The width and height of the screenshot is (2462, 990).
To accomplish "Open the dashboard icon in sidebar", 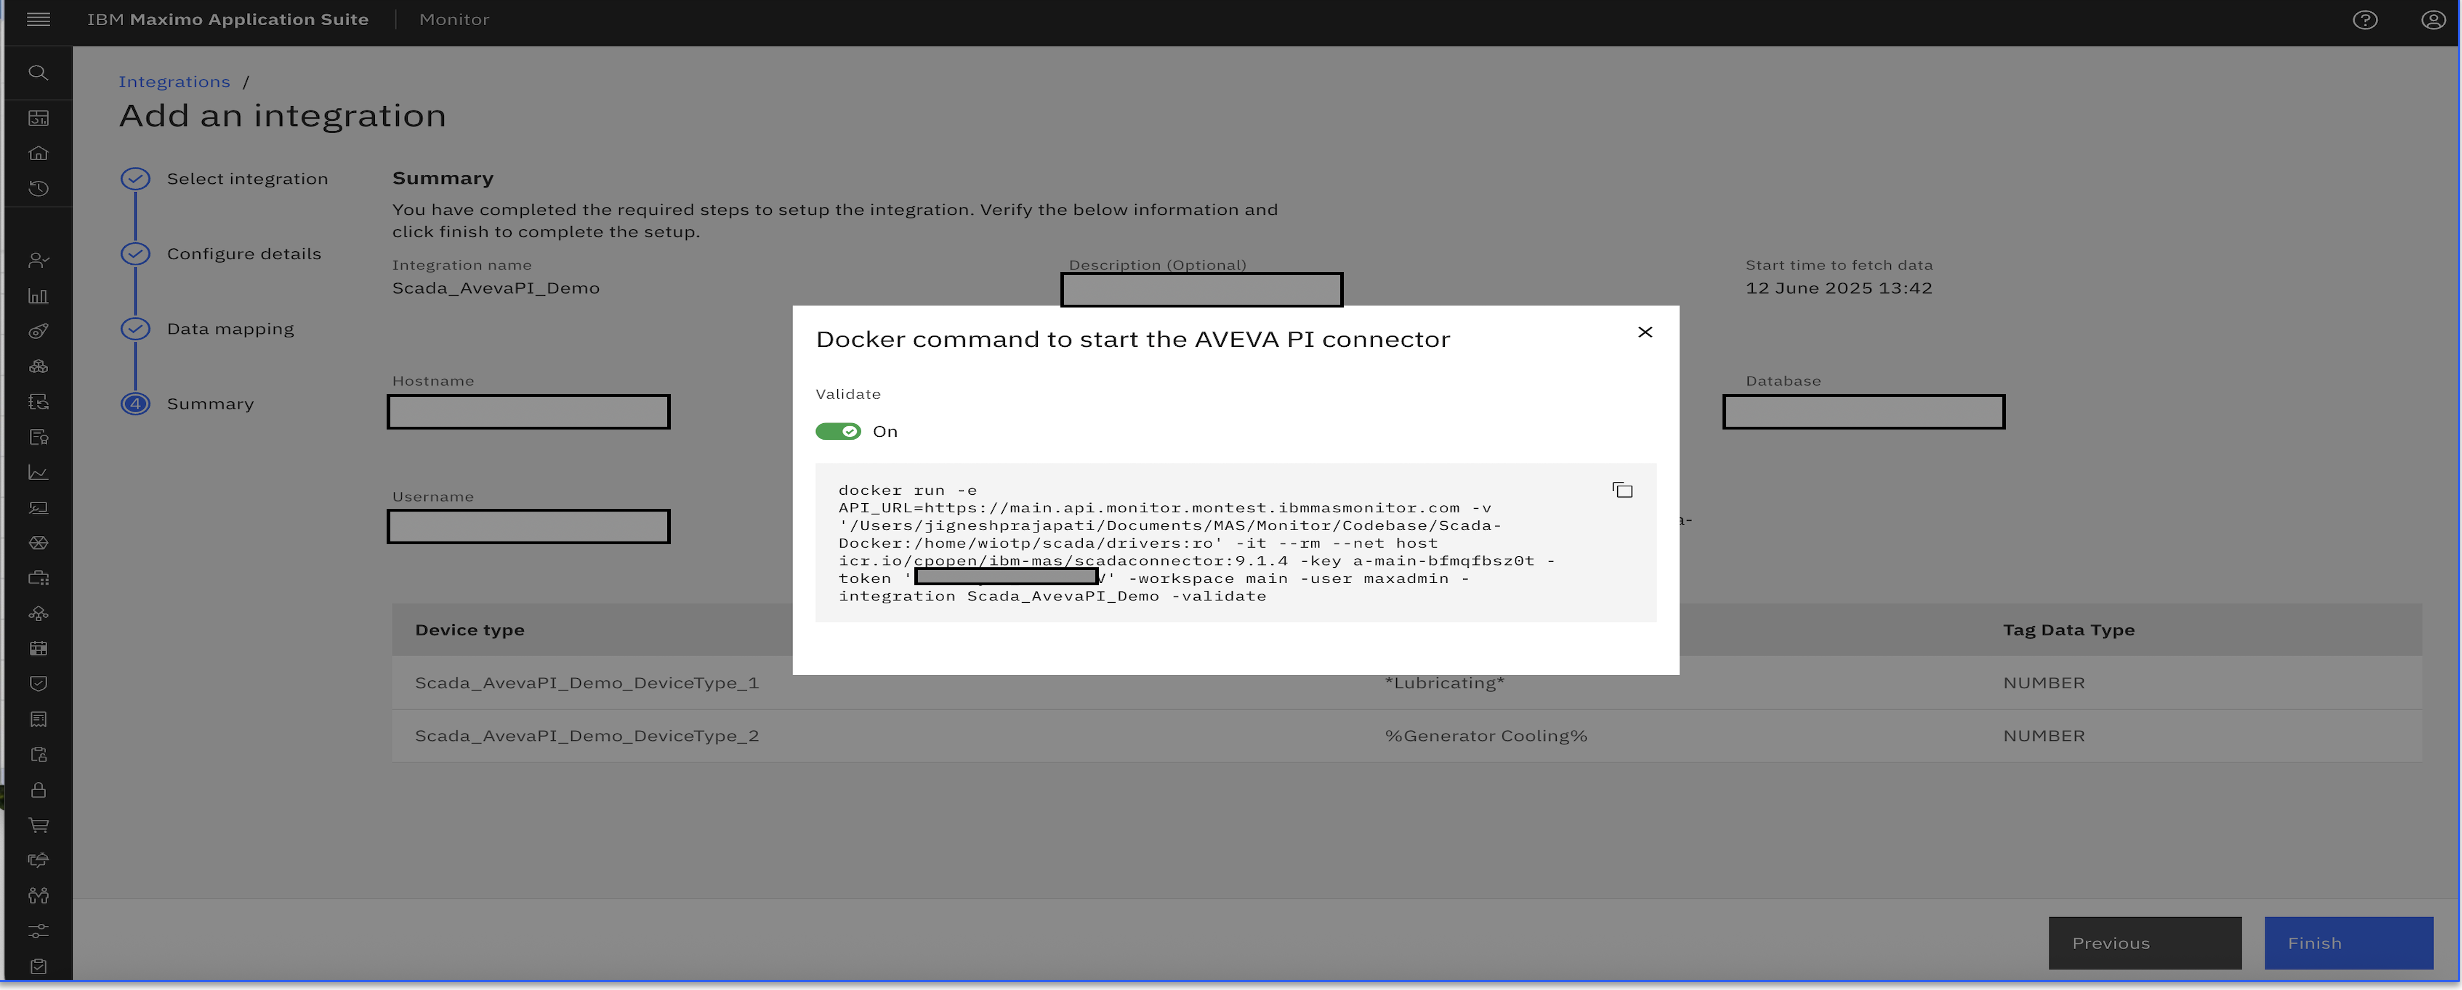I will pyautogui.click(x=38, y=118).
